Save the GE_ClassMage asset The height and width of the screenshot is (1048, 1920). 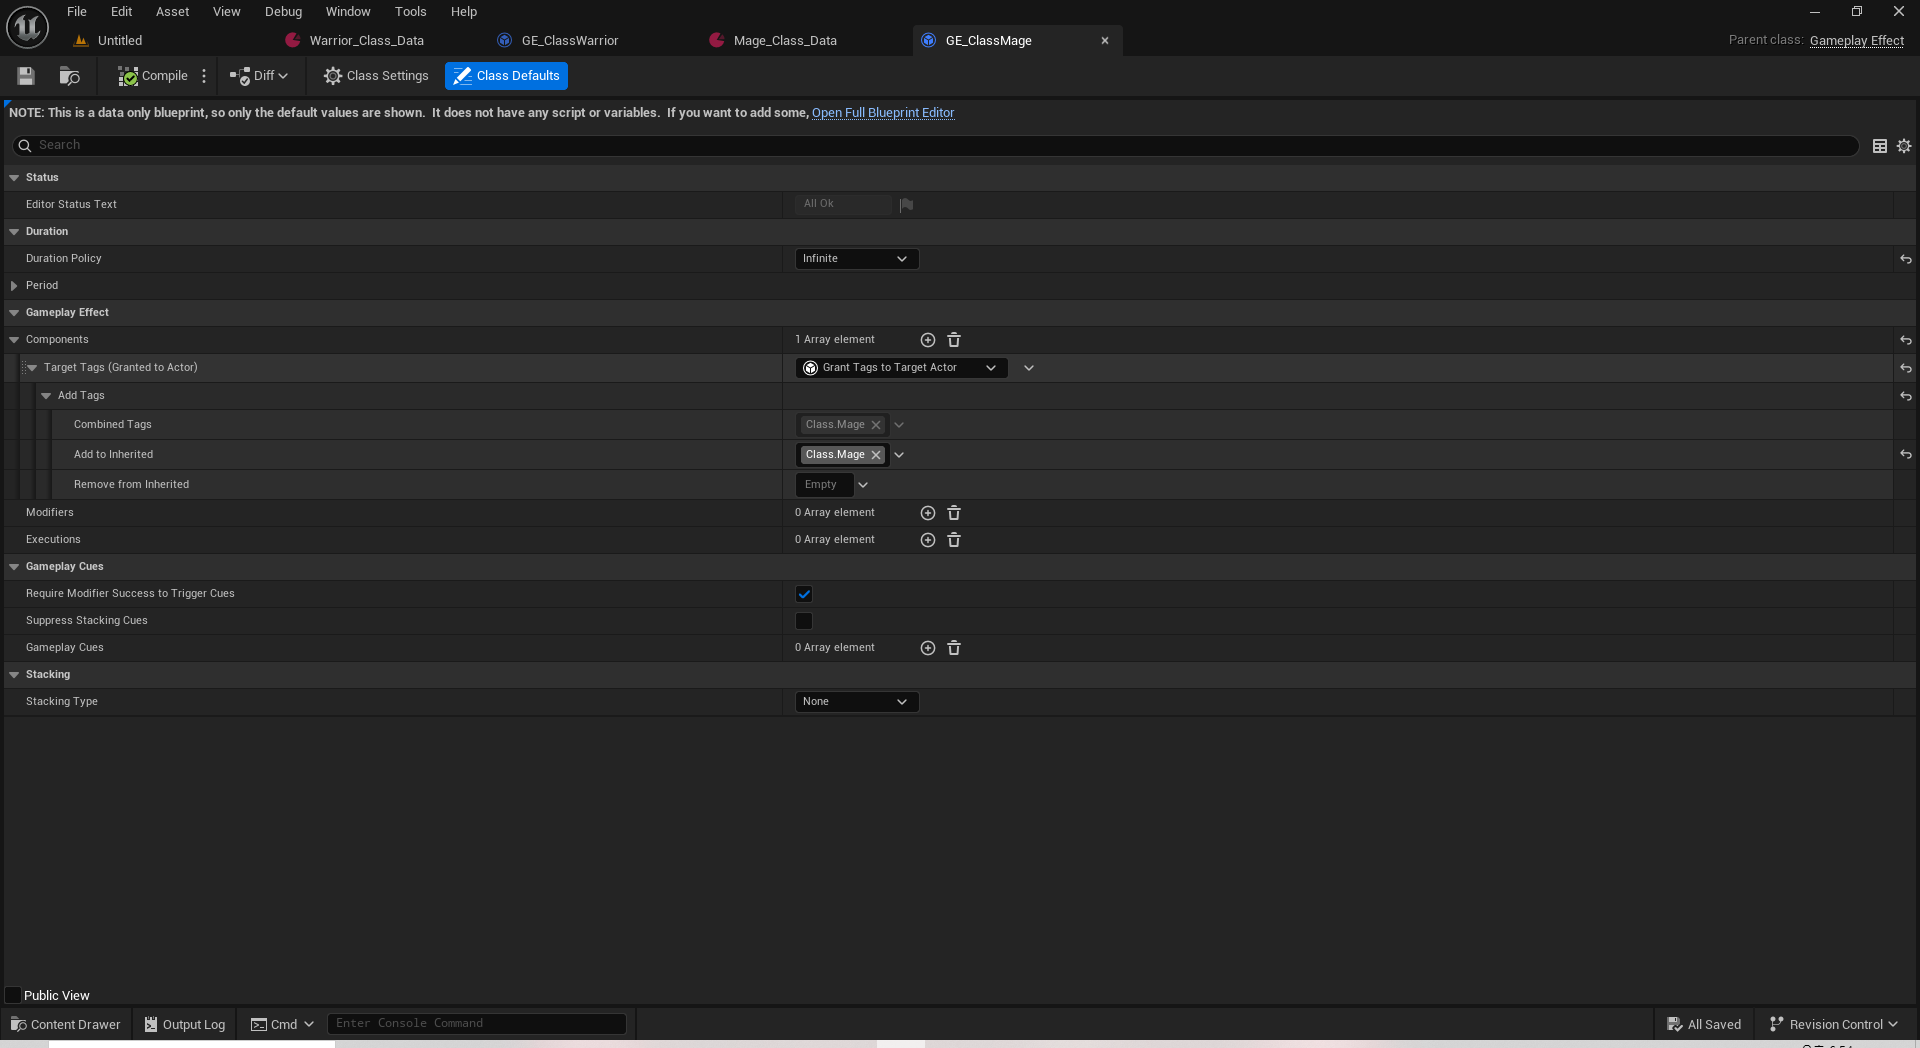click(25, 76)
